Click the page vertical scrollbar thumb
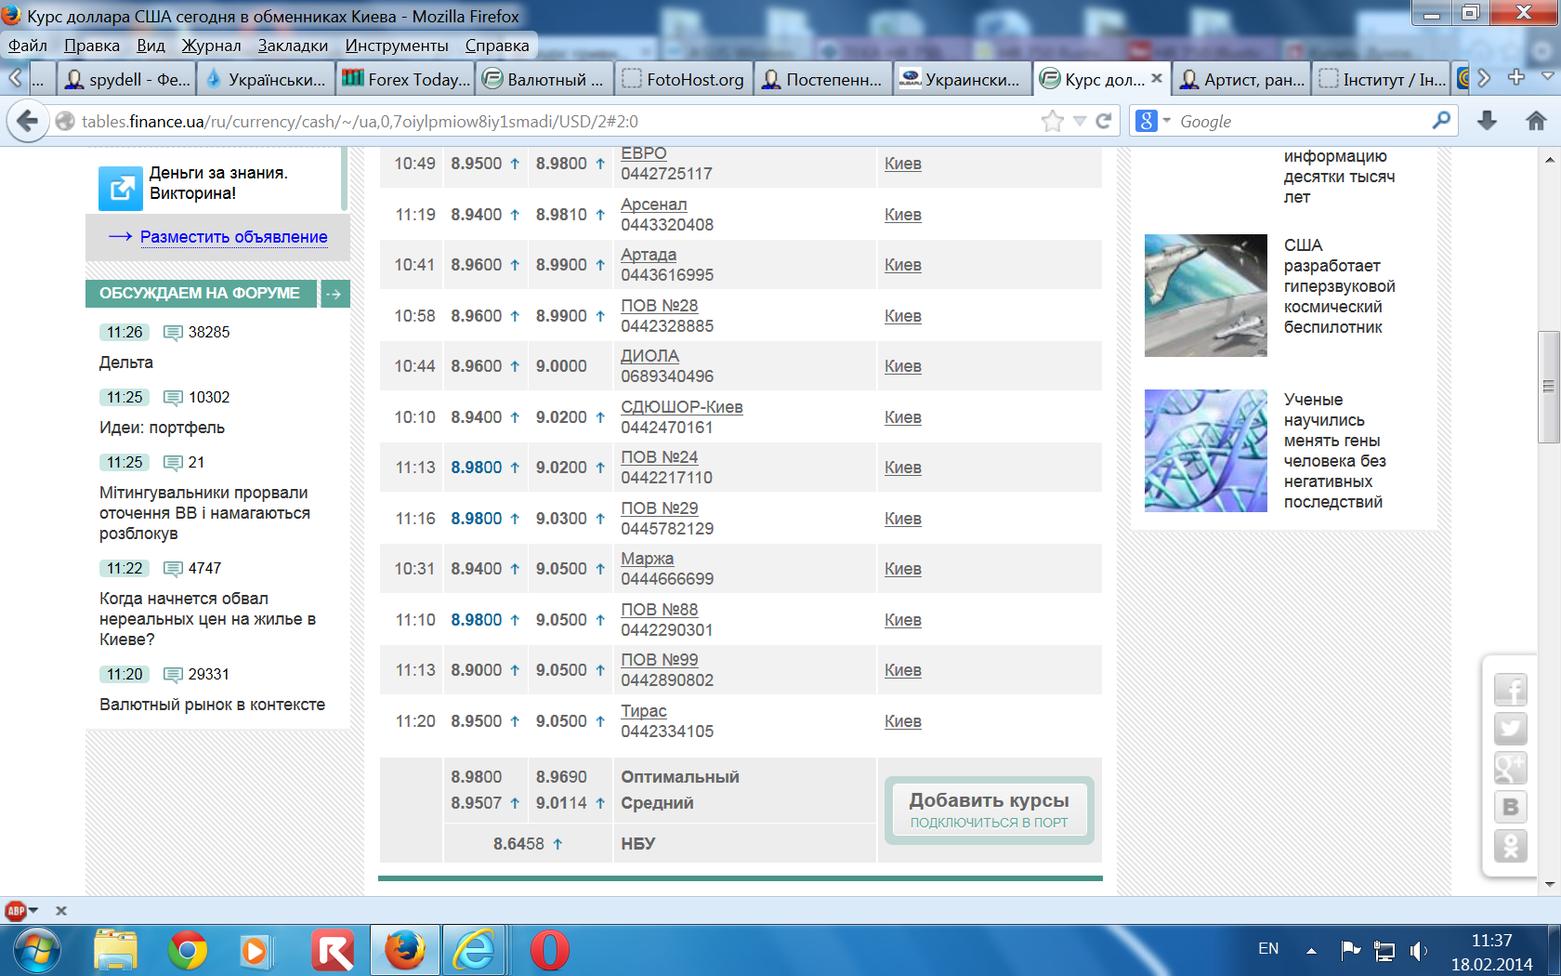The width and height of the screenshot is (1561, 976). click(1548, 386)
